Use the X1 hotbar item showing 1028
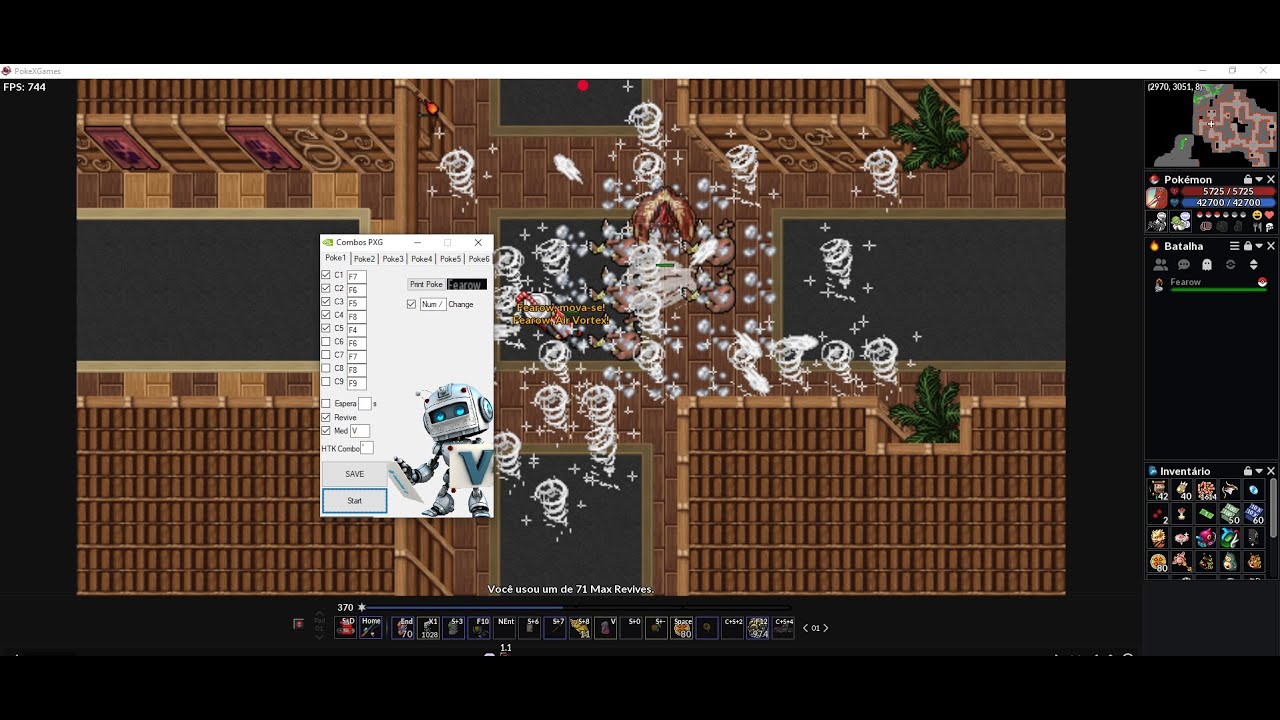The width and height of the screenshot is (1280, 720). 429,628
